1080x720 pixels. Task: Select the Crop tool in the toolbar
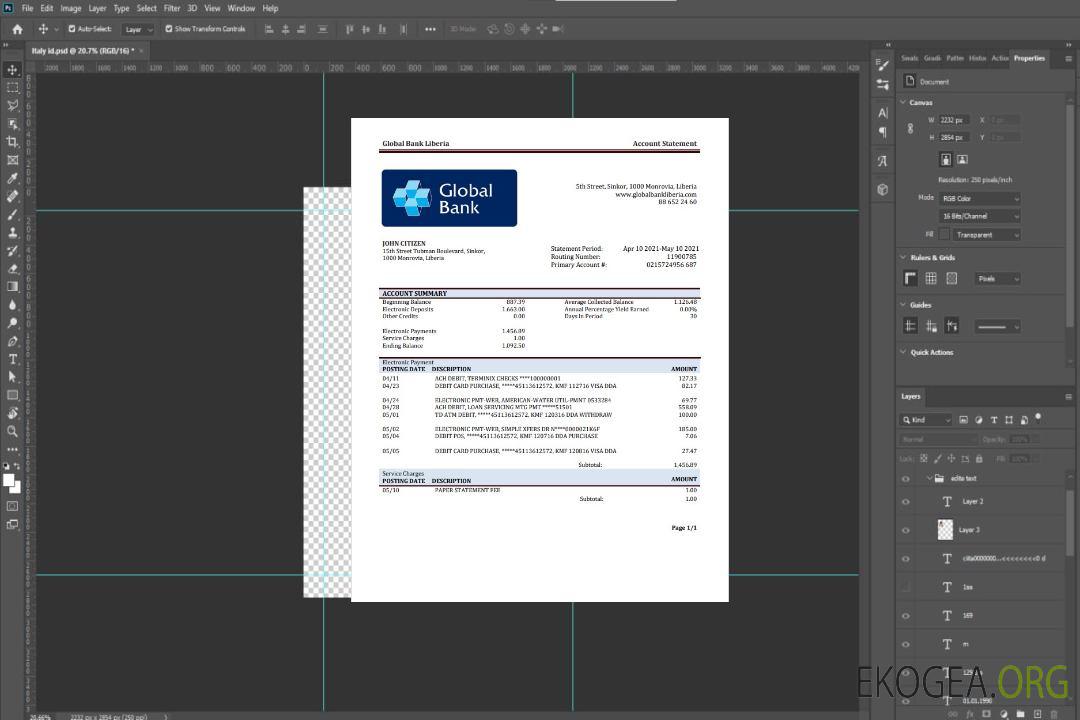pos(12,142)
